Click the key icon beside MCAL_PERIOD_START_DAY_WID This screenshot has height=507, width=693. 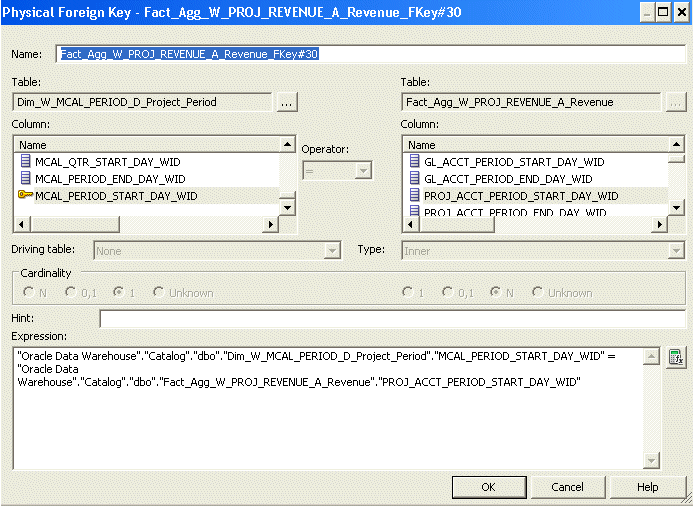coord(25,195)
